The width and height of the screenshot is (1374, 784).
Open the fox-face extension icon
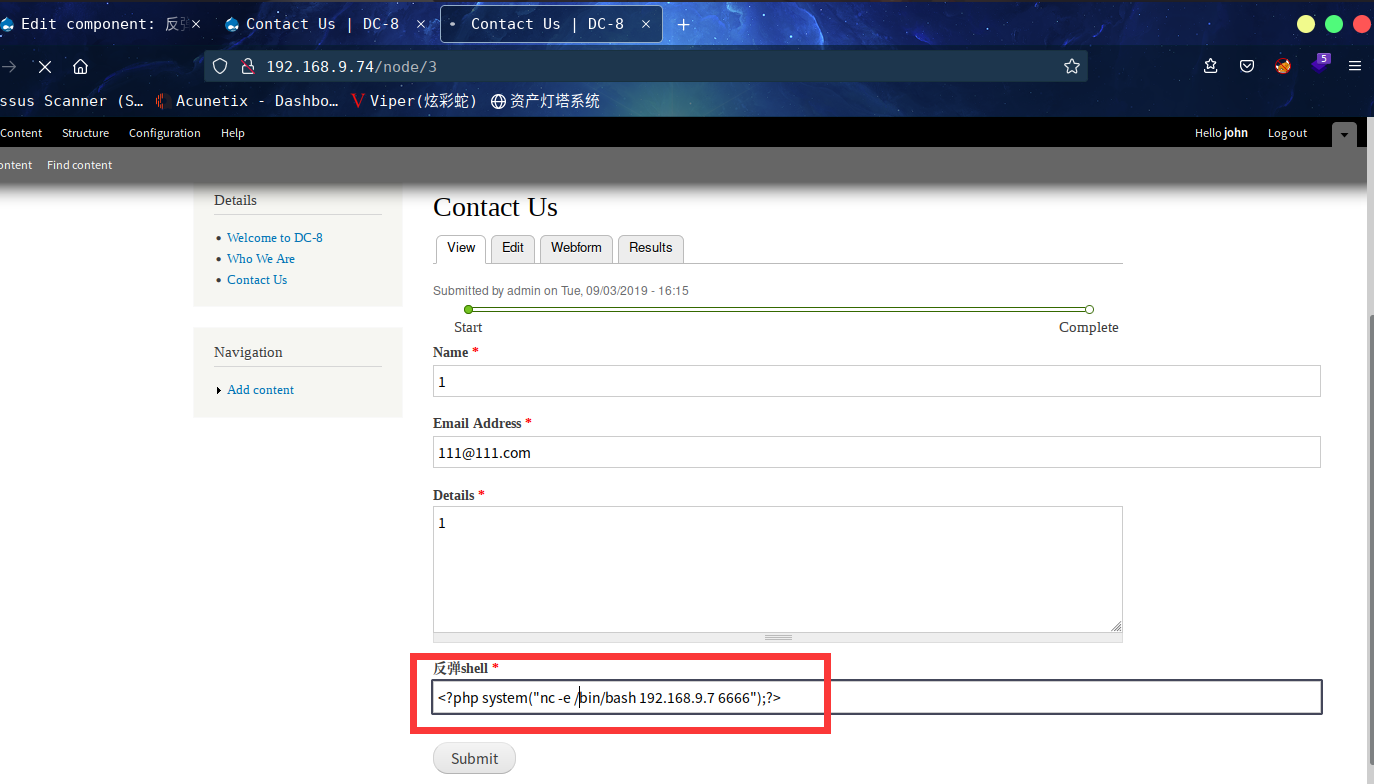coord(1283,67)
